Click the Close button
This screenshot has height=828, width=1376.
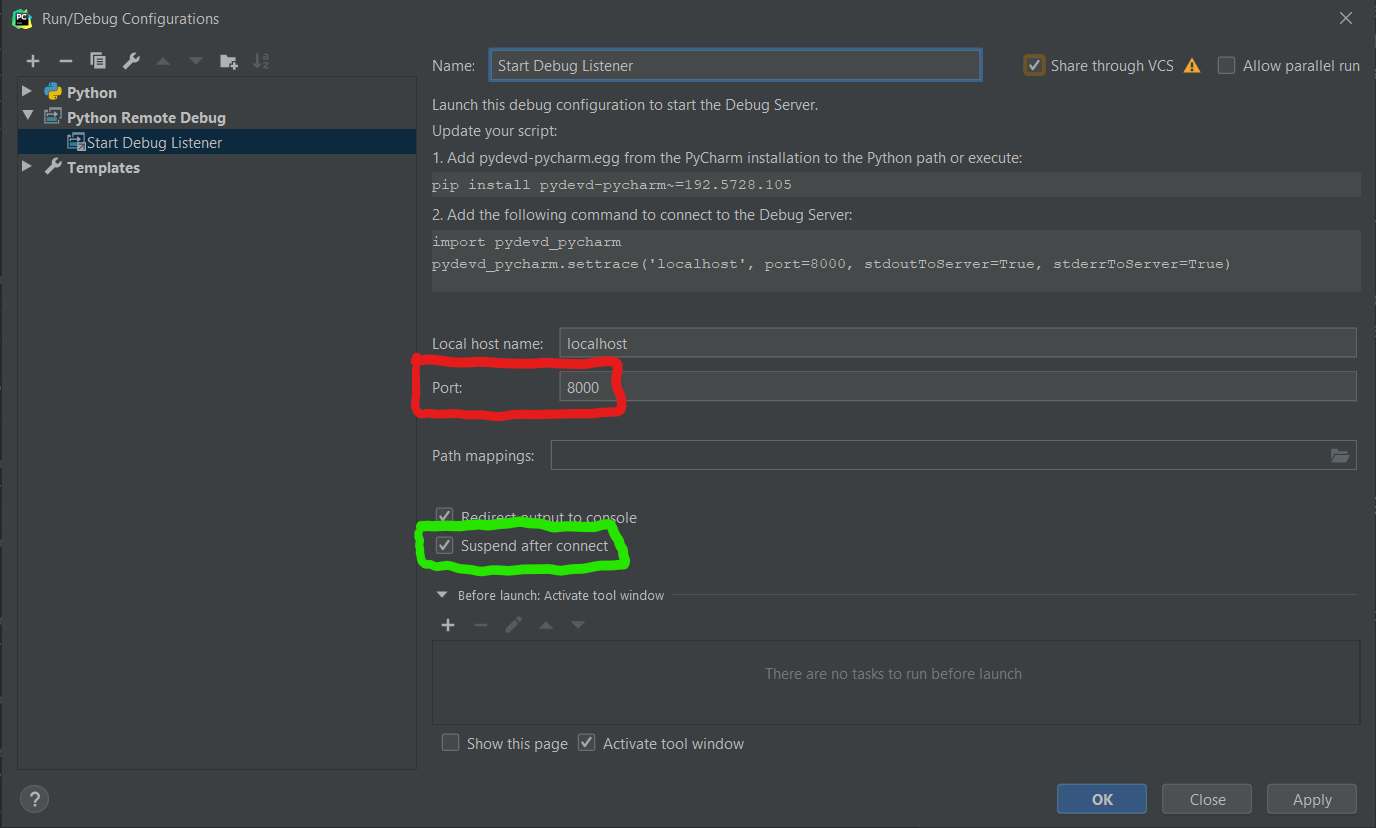tap(1207, 799)
